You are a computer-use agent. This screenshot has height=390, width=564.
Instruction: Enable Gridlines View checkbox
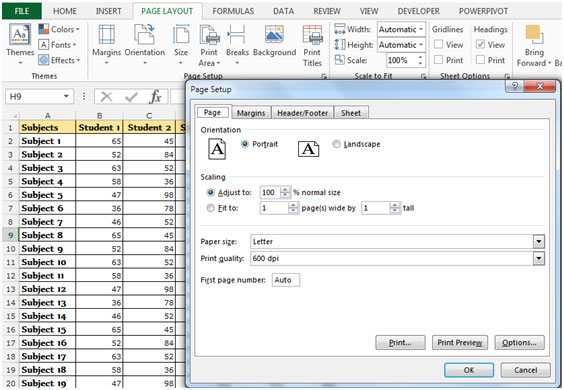(438, 44)
